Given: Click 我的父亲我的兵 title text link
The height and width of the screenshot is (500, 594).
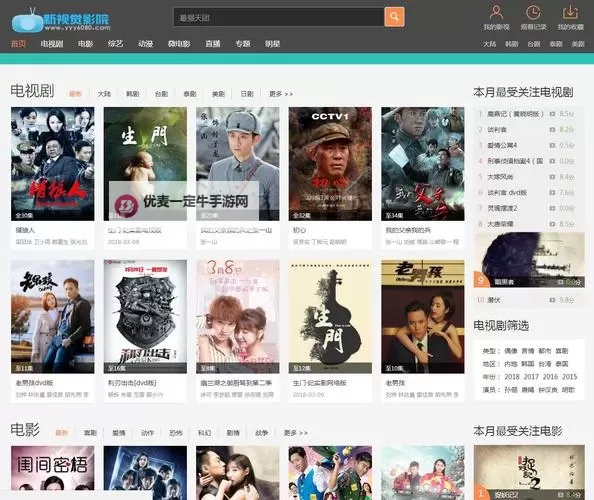Looking at the screenshot, I should 408,230.
